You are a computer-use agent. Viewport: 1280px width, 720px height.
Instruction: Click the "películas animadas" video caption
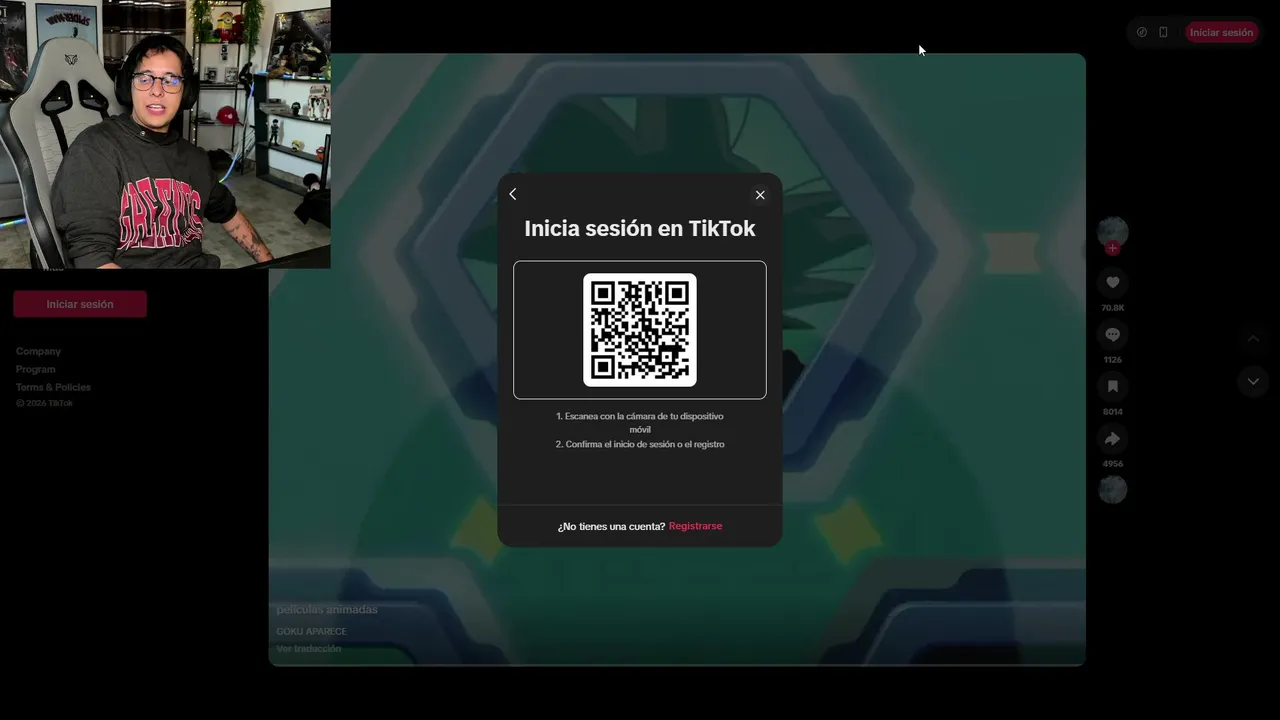point(327,609)
